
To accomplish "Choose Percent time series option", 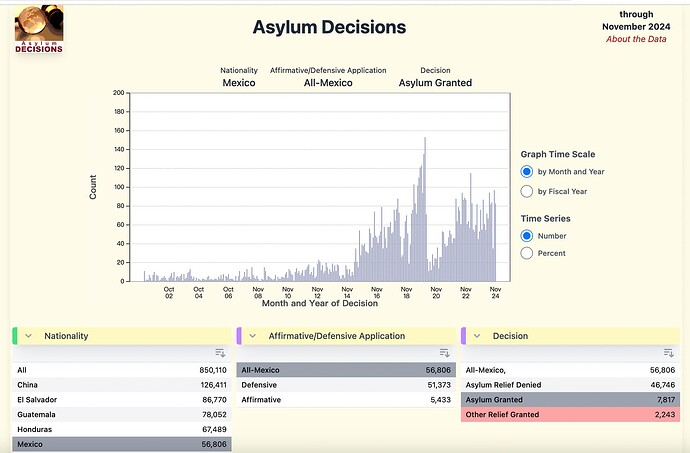I will [x=526, y=253].
